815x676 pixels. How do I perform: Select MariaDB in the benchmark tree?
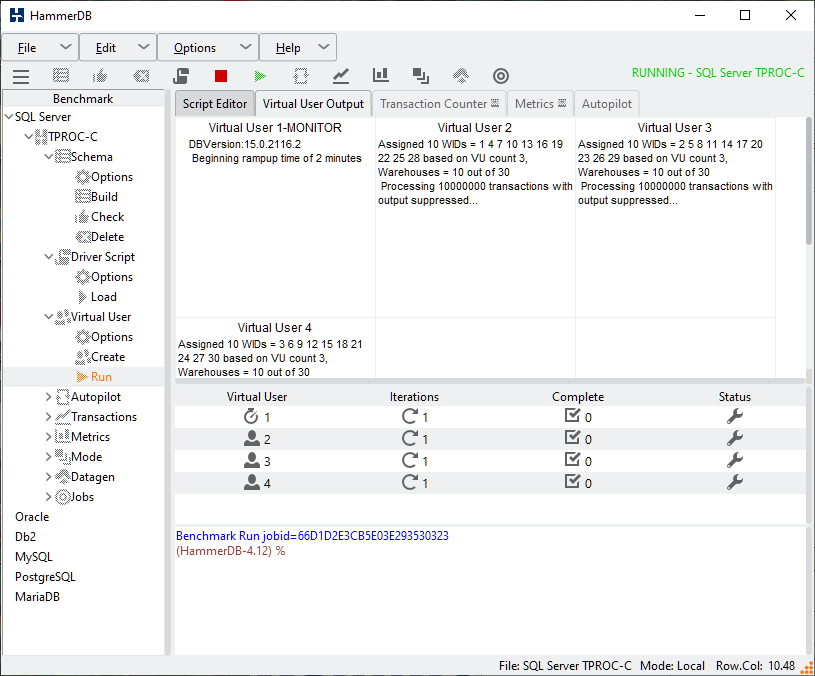pos(37,597)
